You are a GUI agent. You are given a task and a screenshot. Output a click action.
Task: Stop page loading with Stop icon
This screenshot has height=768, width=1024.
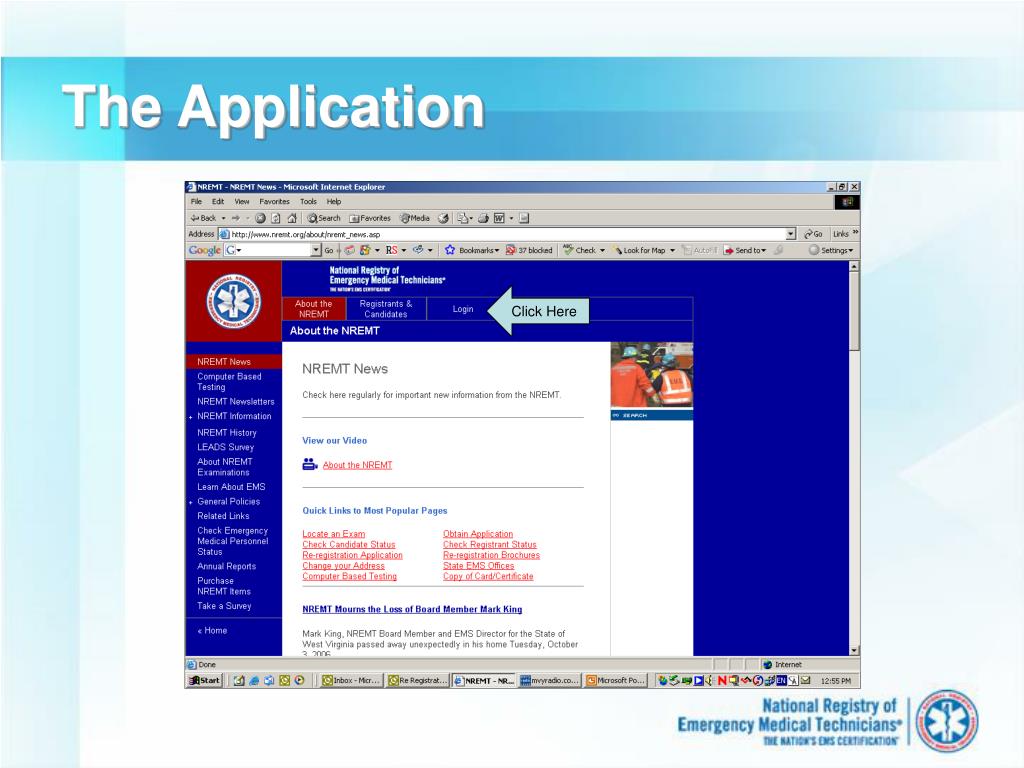pos(261,218)
